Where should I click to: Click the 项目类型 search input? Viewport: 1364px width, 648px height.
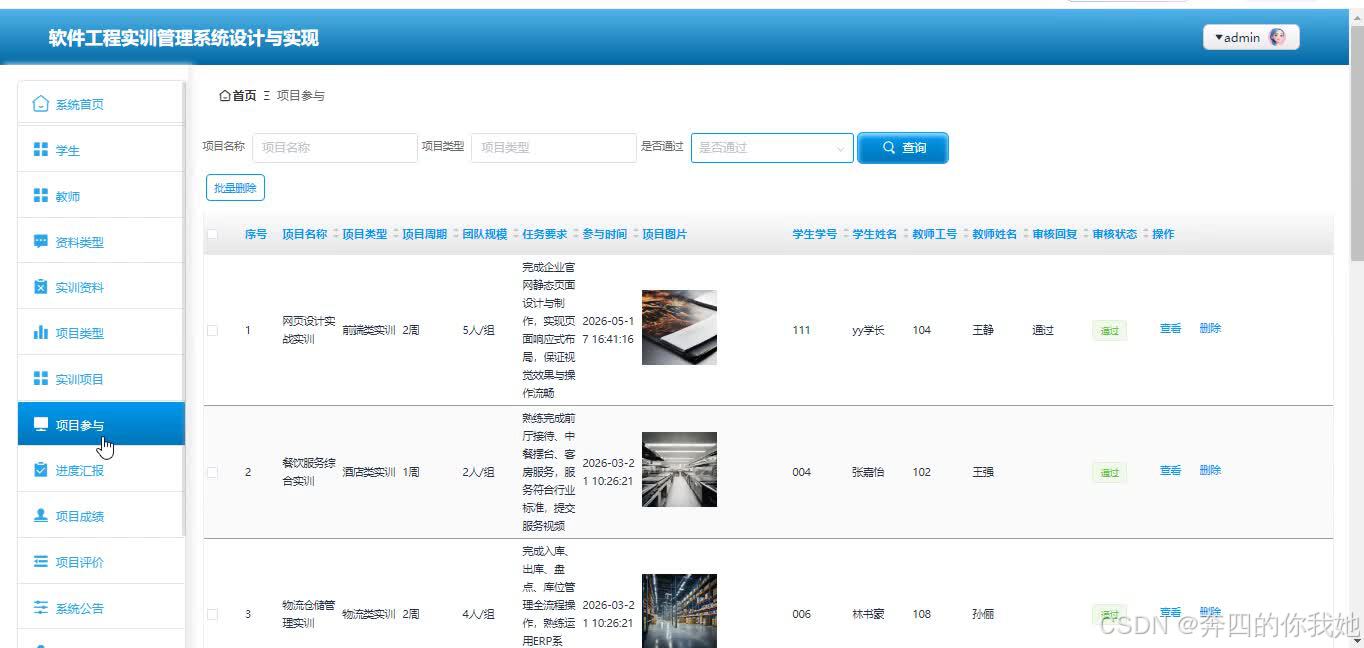pos(553,147)
